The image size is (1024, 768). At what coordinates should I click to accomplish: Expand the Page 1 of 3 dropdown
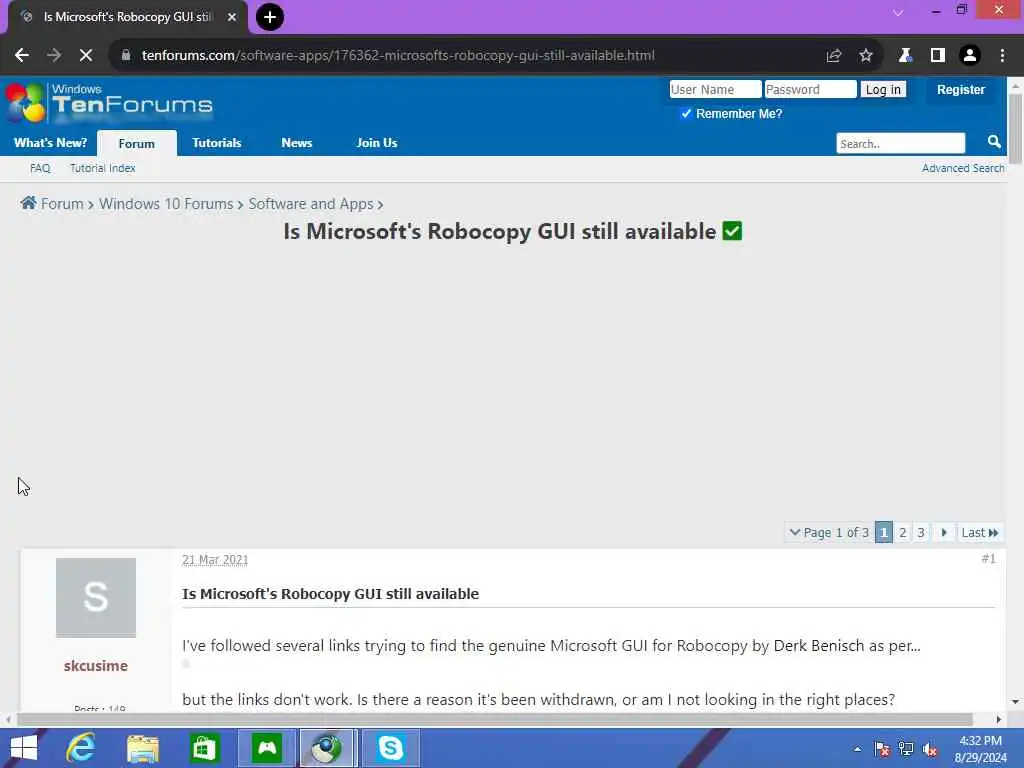pos(829,532)
